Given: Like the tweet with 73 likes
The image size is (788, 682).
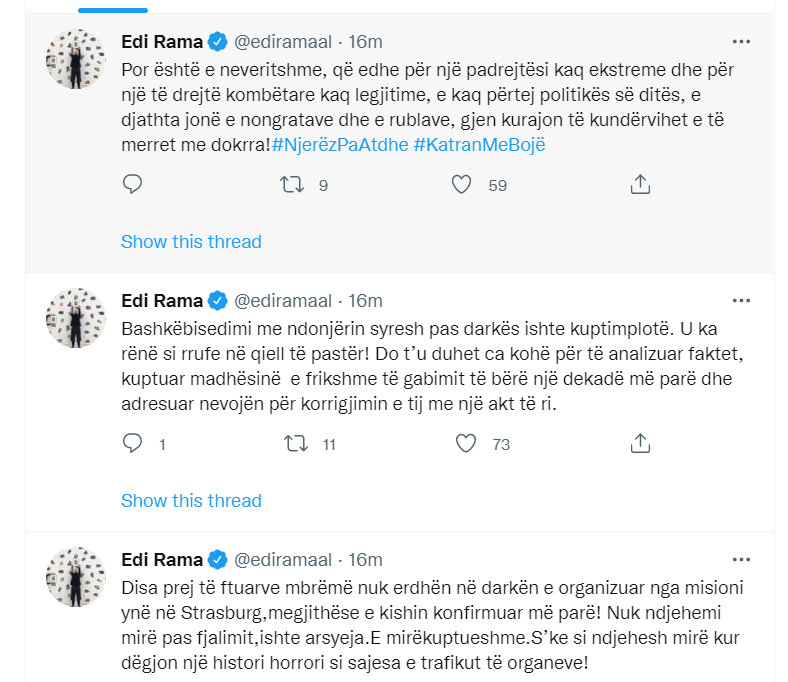Looking at the screenshot, I should 464,443.
